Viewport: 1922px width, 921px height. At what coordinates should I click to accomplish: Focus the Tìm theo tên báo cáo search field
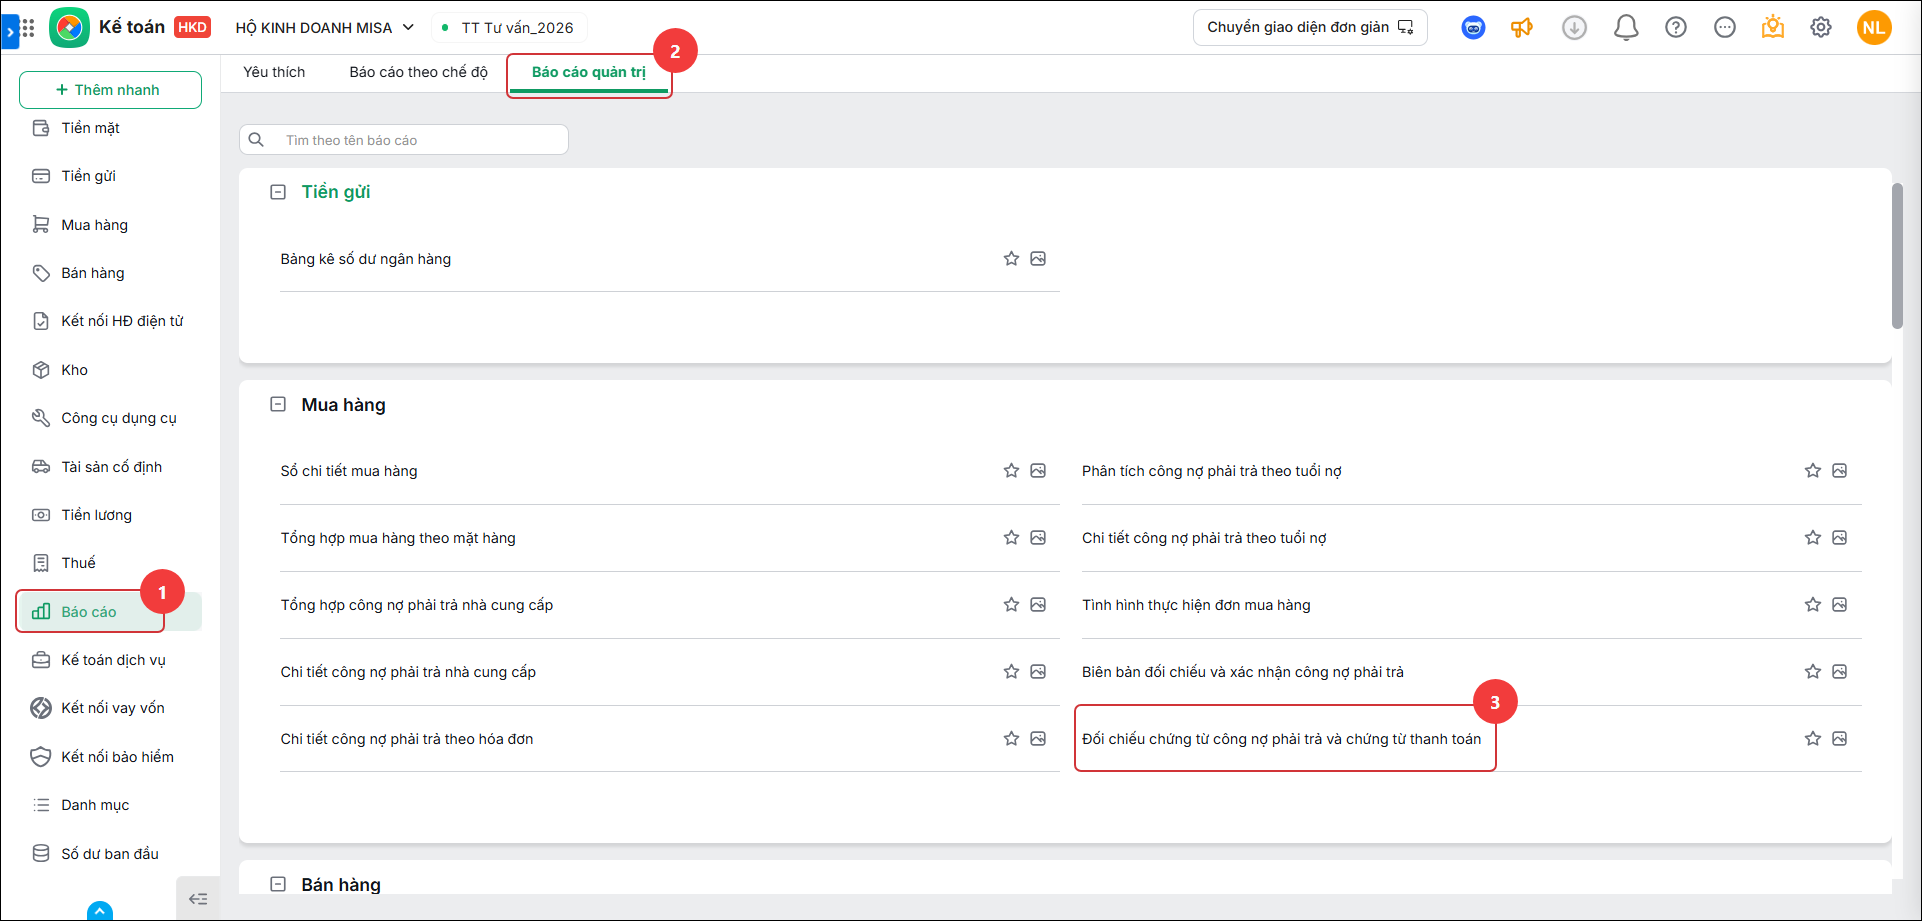[x=404, y=140]
